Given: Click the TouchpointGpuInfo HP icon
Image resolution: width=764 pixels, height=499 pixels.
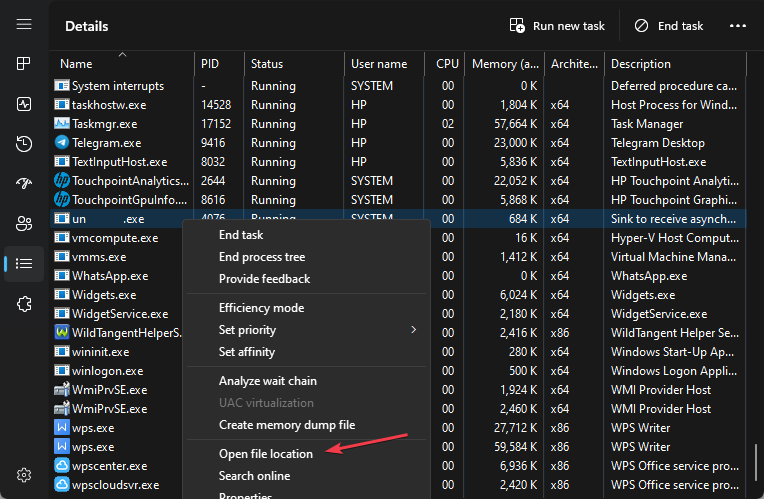Looking at the screenshot, I should (61, 199).
